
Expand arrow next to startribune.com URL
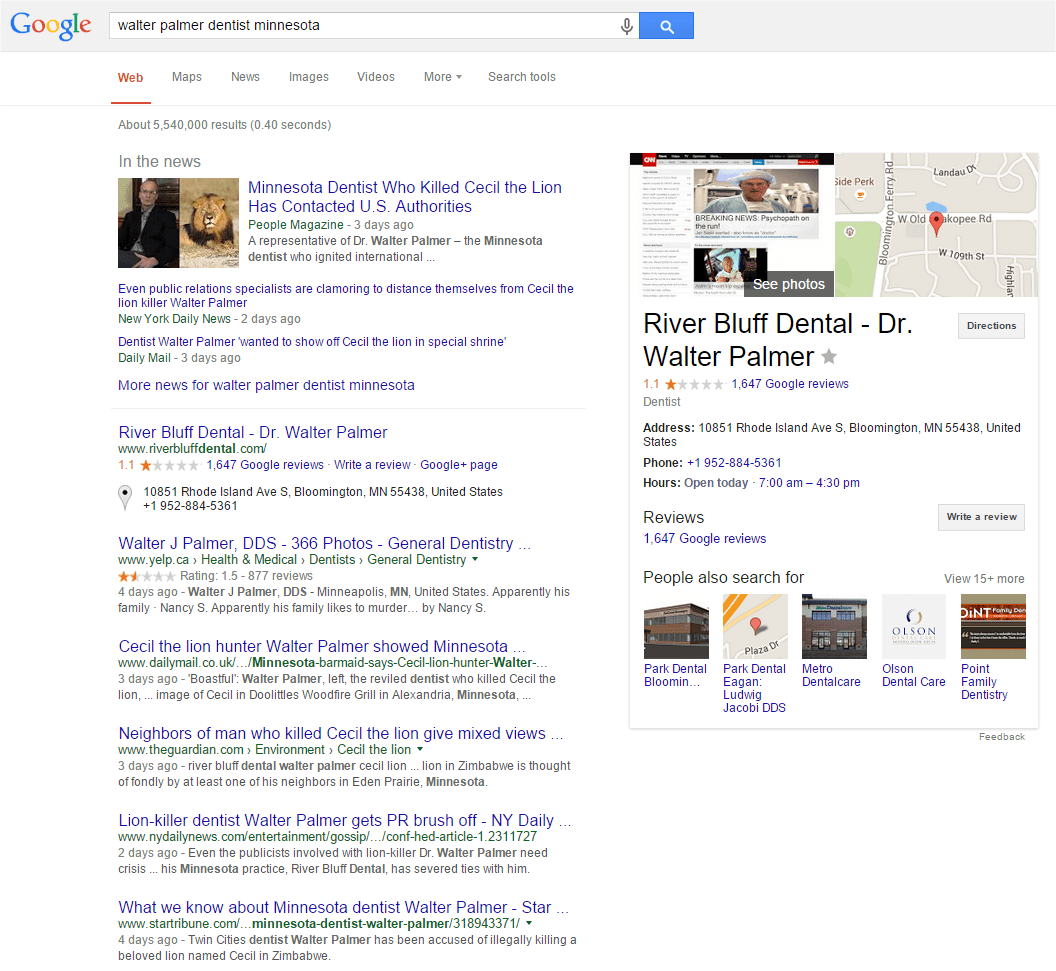(x=528, y=924)
